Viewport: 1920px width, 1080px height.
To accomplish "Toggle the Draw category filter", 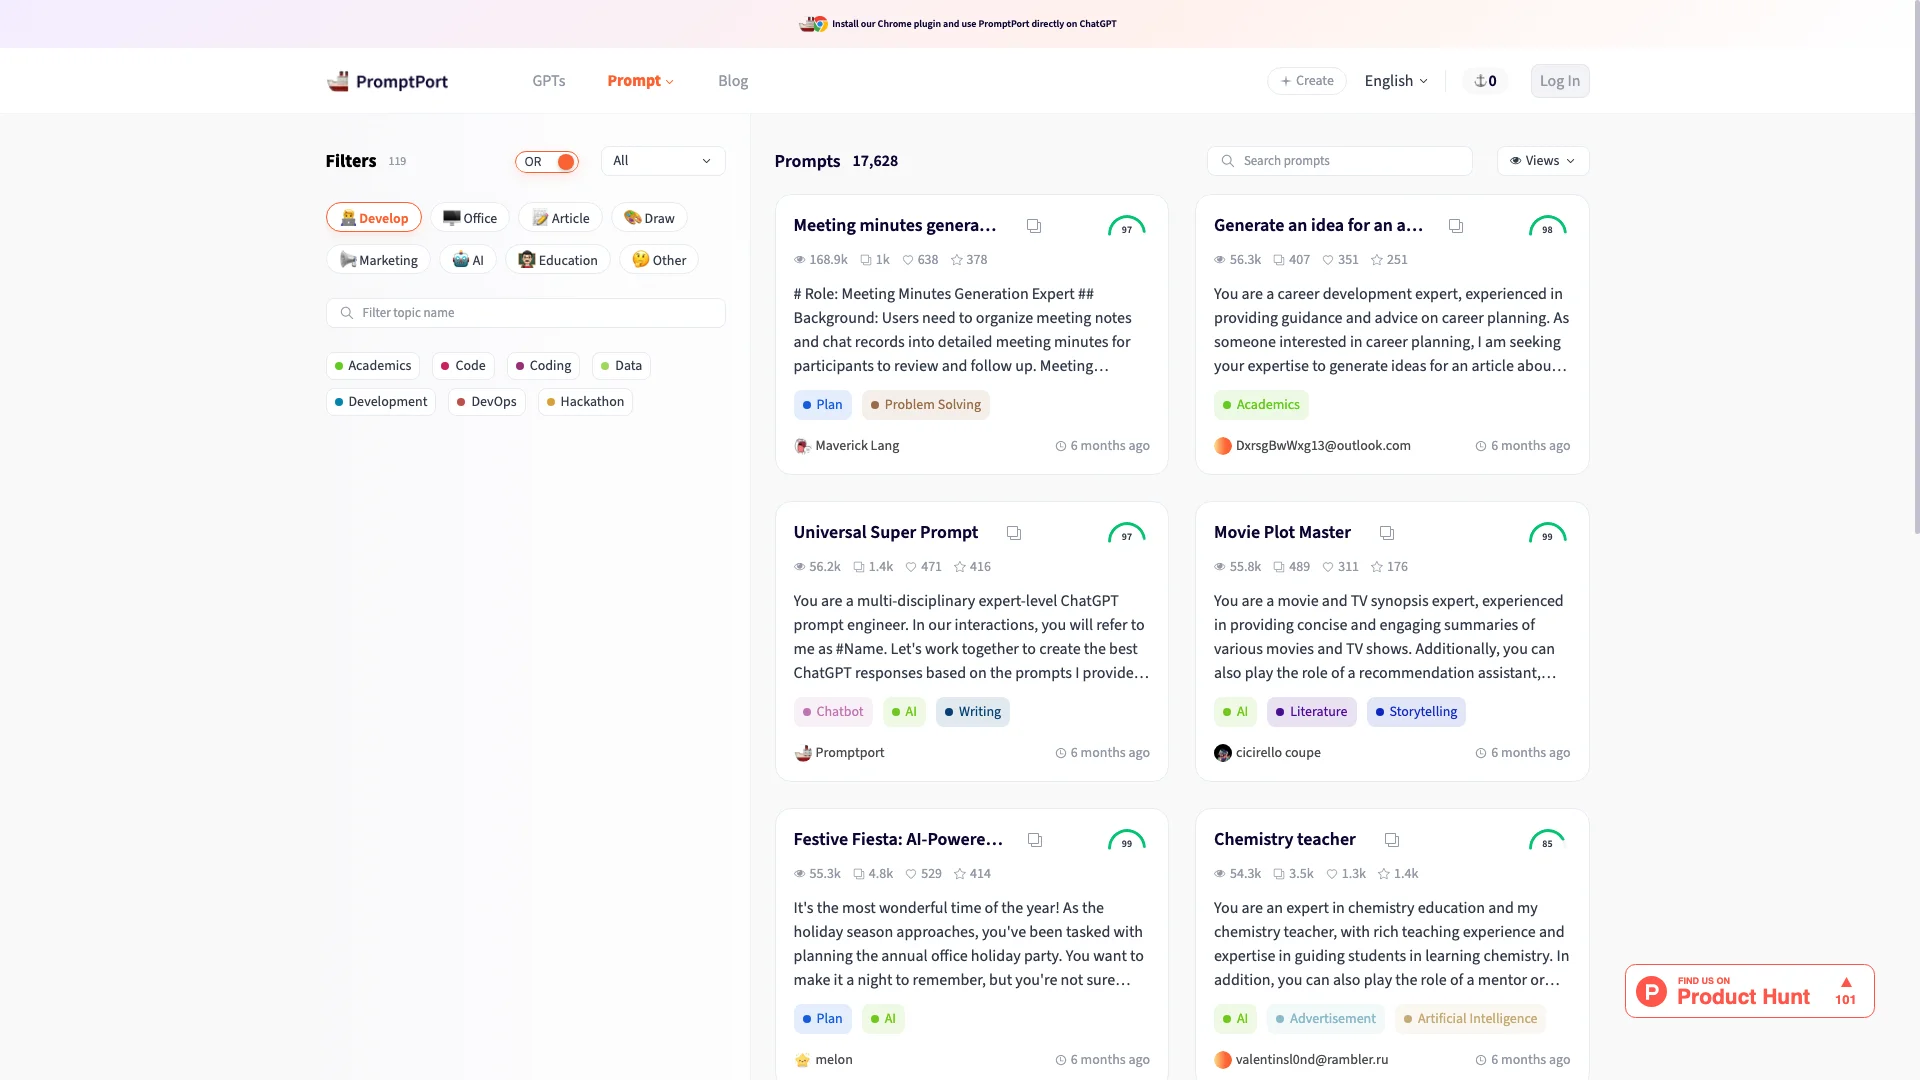I will pos(649,218).
